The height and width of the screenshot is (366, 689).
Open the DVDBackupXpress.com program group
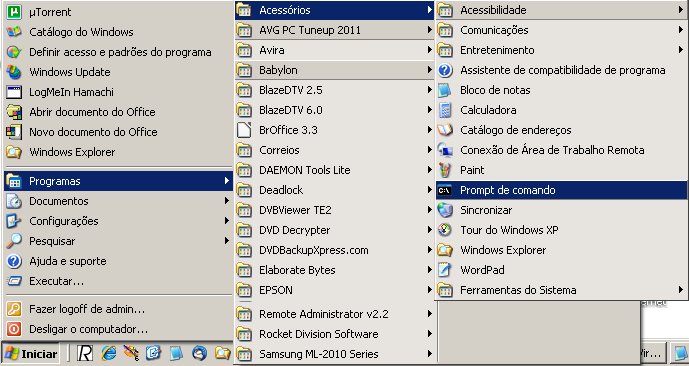335,250
